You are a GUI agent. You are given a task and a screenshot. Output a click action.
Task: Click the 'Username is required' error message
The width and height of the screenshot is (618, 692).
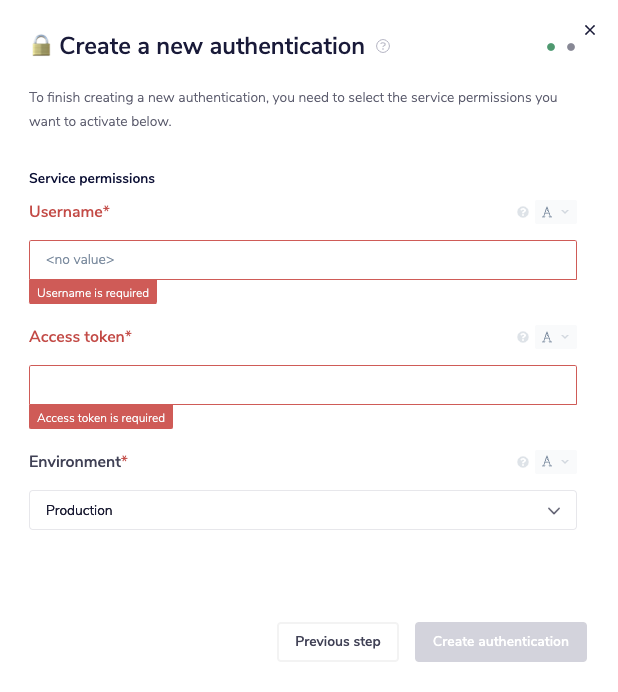(x=93, y=293)
